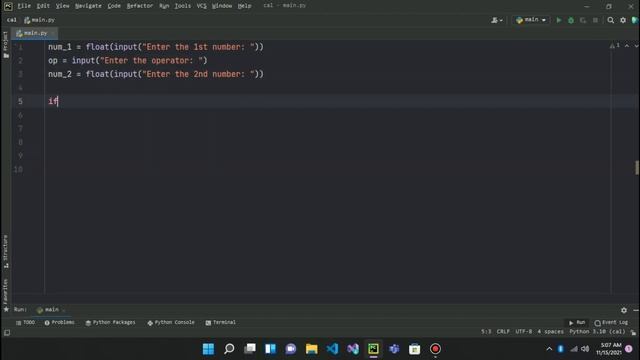Click the main.py breadcrumb in navigation bar
Screen dimensions: 640x360
[x=39, y=20]
